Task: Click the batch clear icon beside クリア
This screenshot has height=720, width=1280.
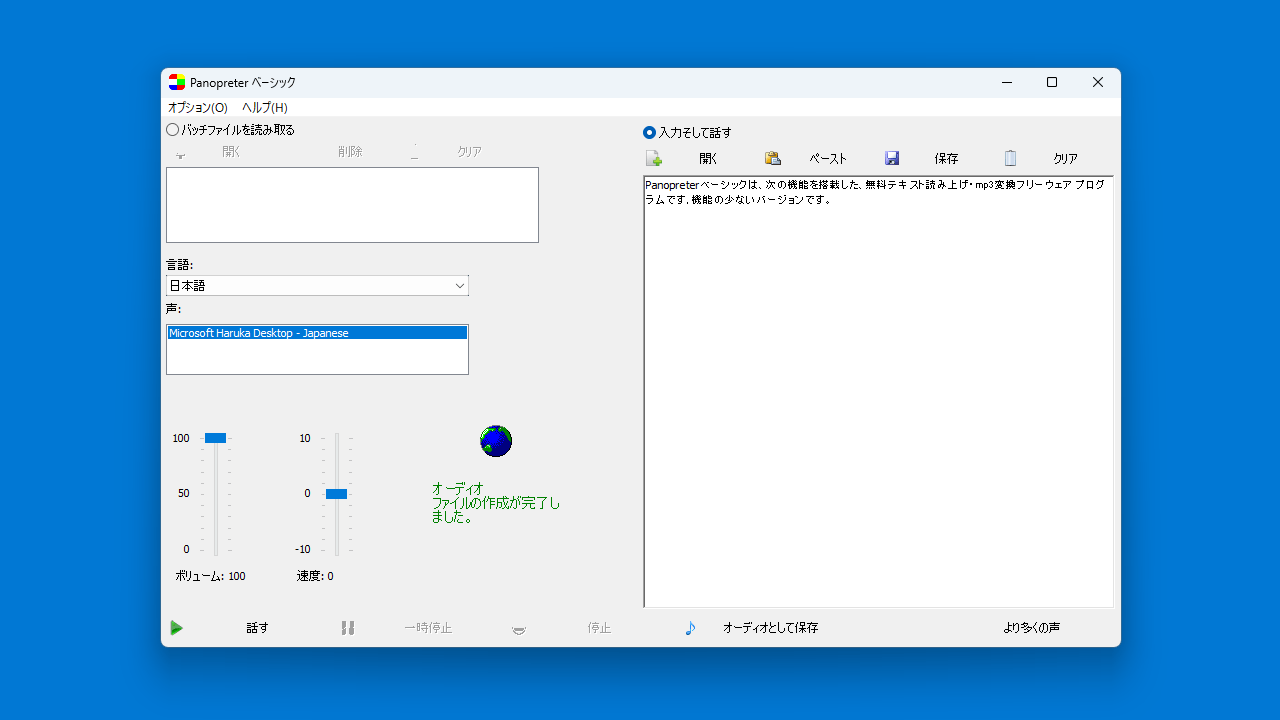Action: point(414,153)
